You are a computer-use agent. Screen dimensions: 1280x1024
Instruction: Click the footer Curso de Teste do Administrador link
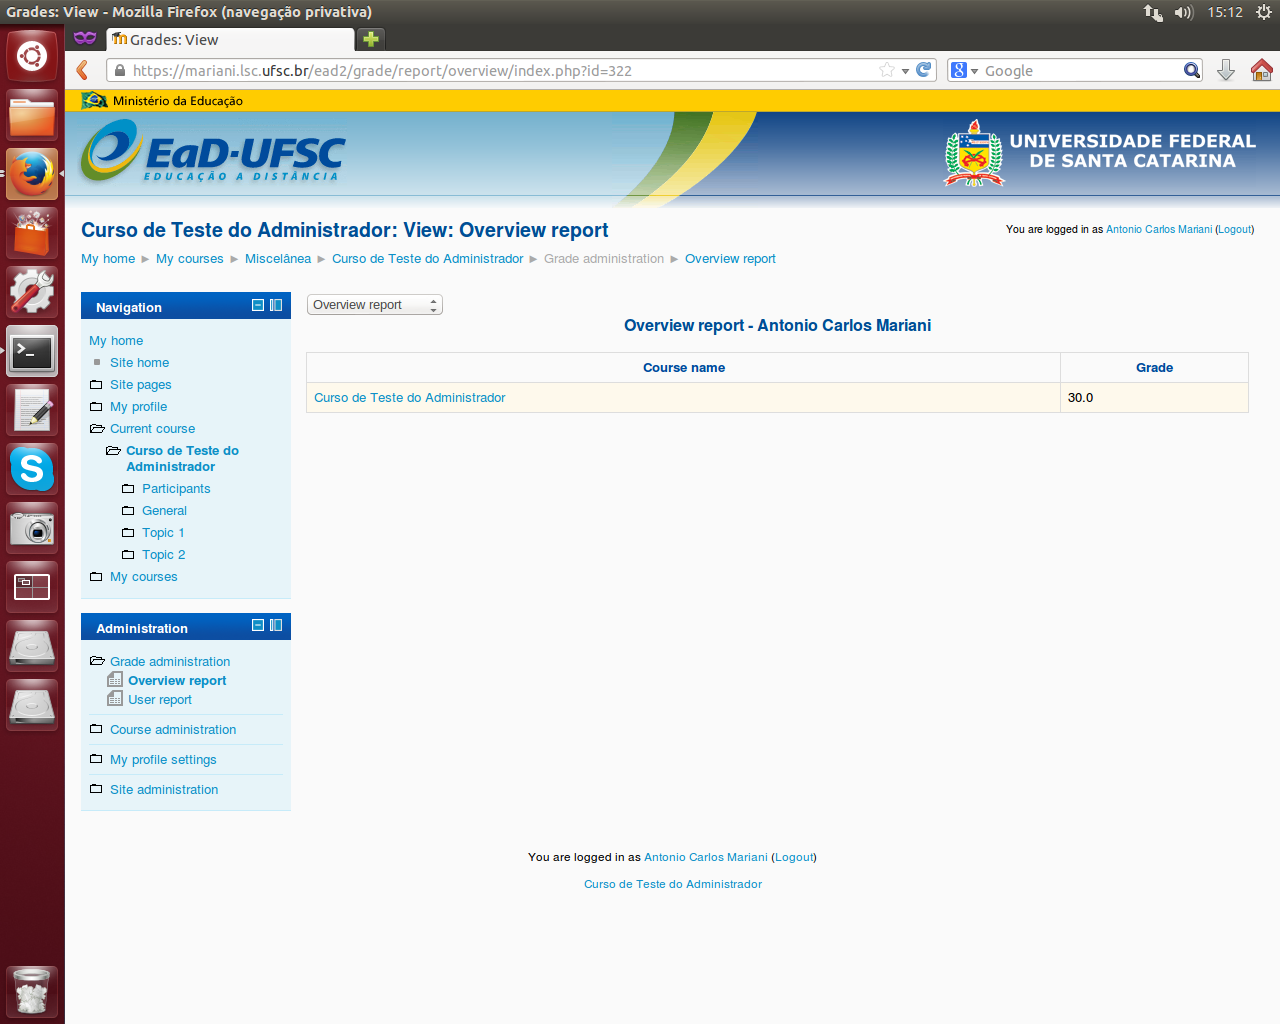click(x=673, y=884)
